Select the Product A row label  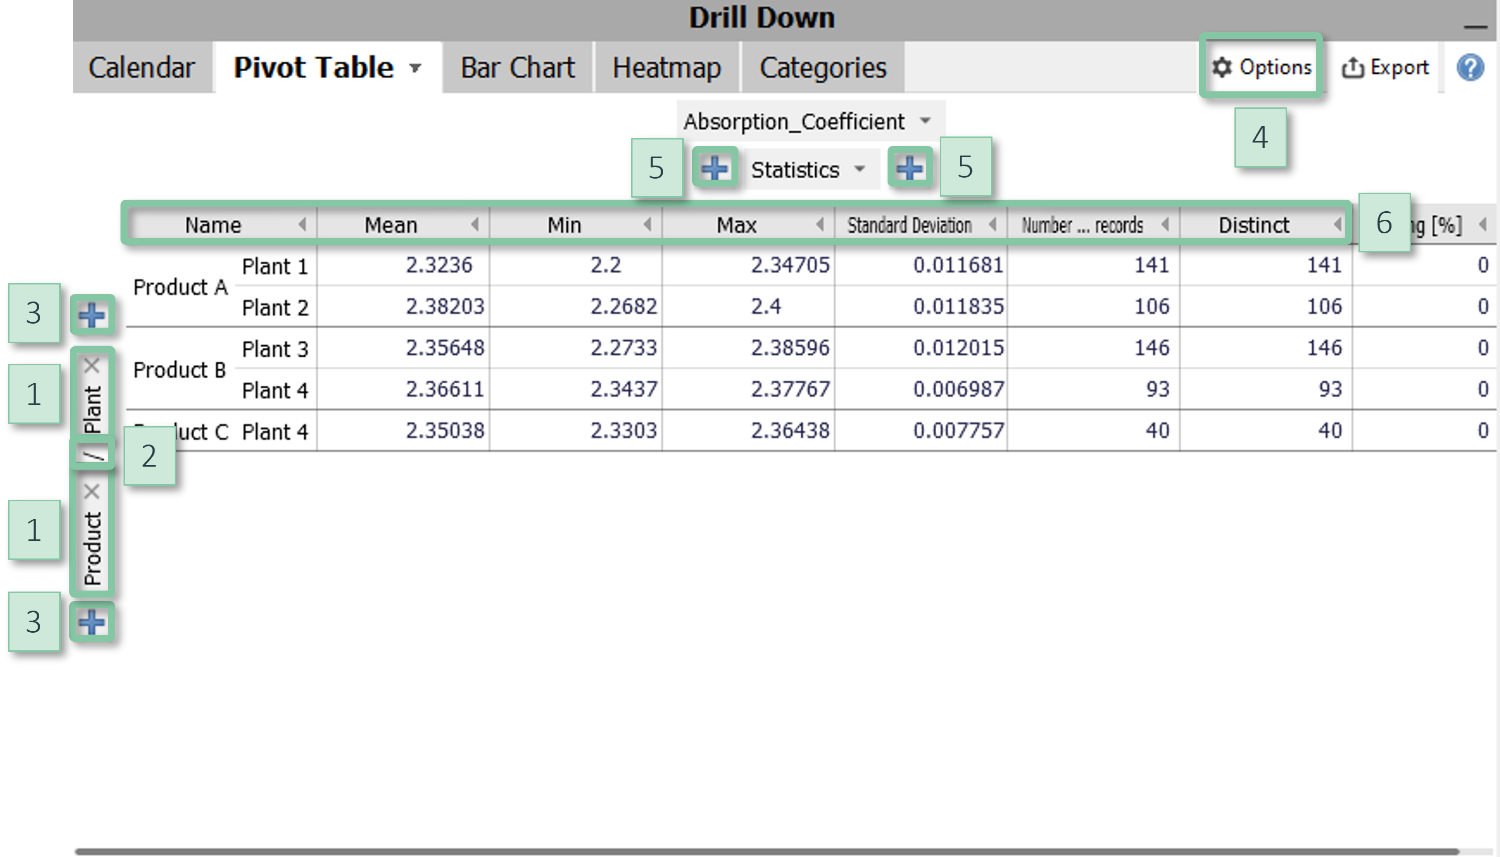click(x=180, y=288)
